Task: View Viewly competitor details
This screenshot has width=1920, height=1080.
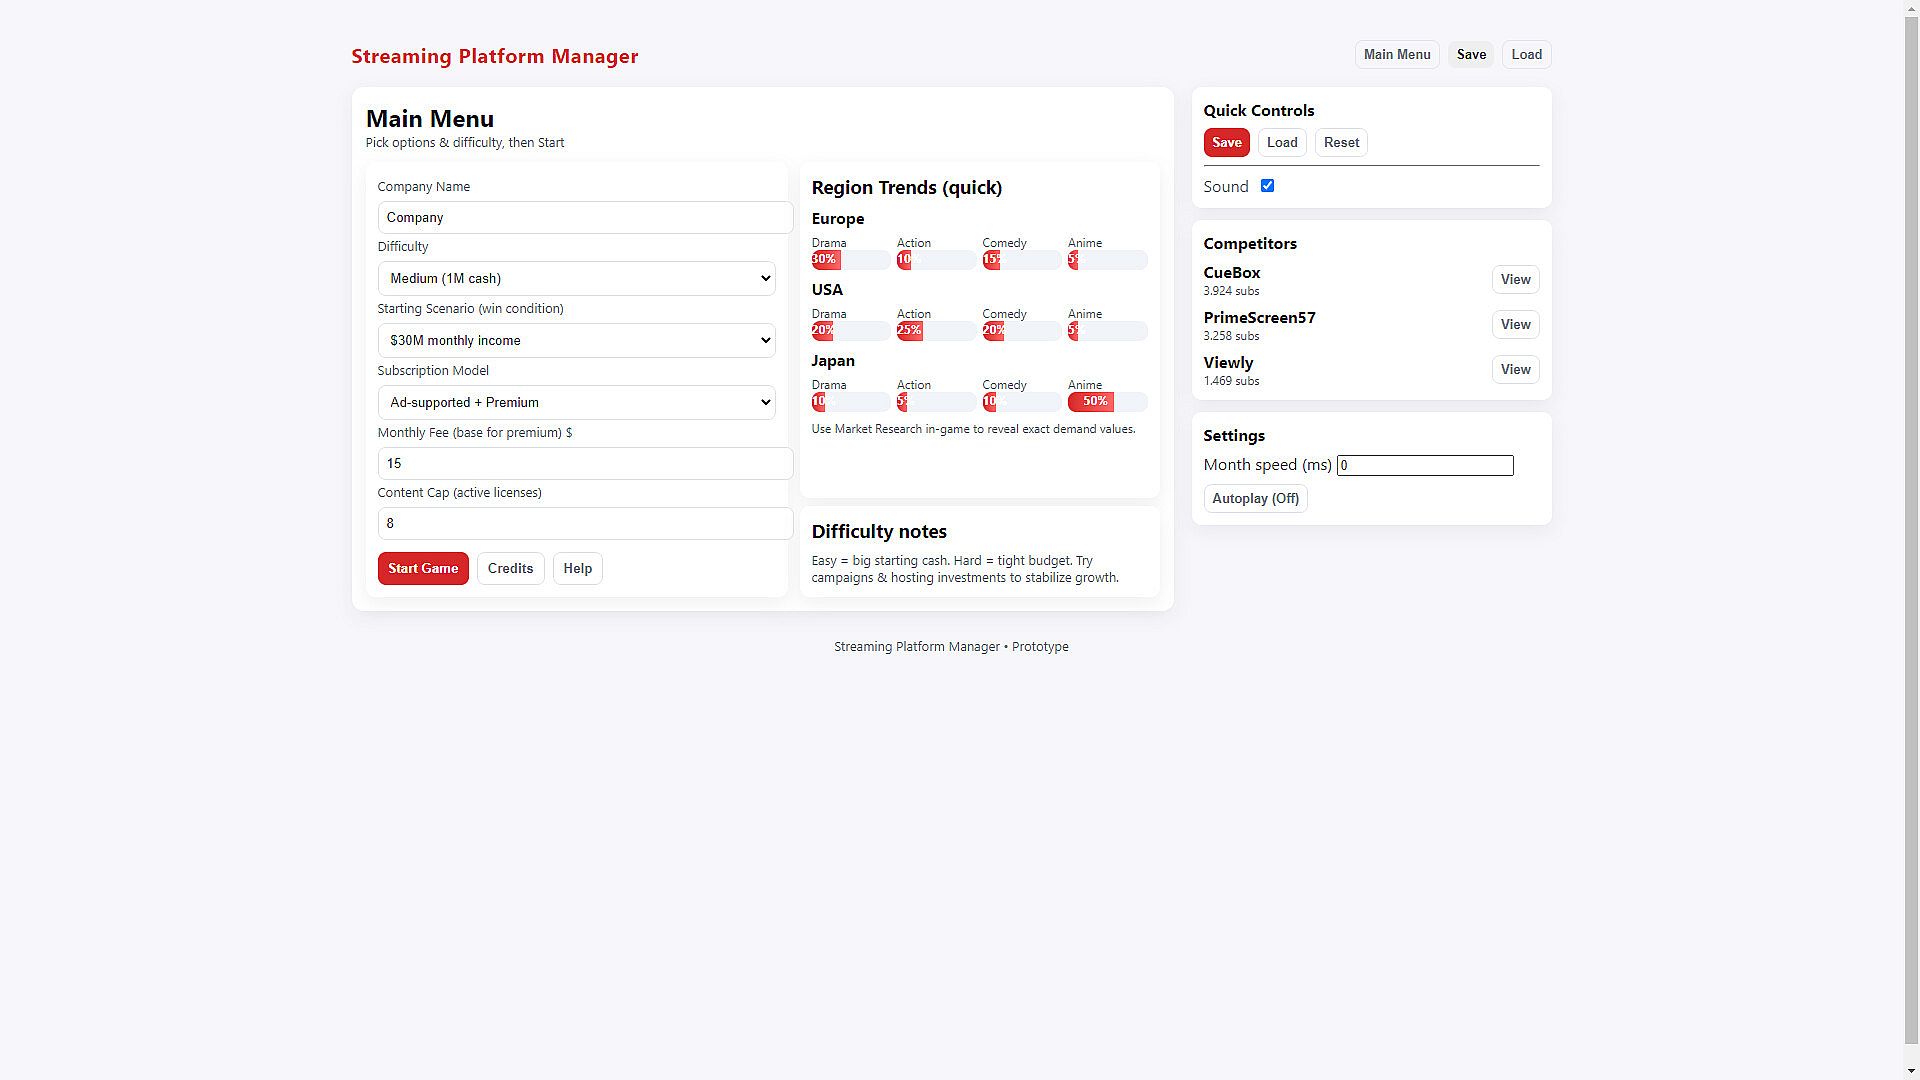Action: point(1514,370)
